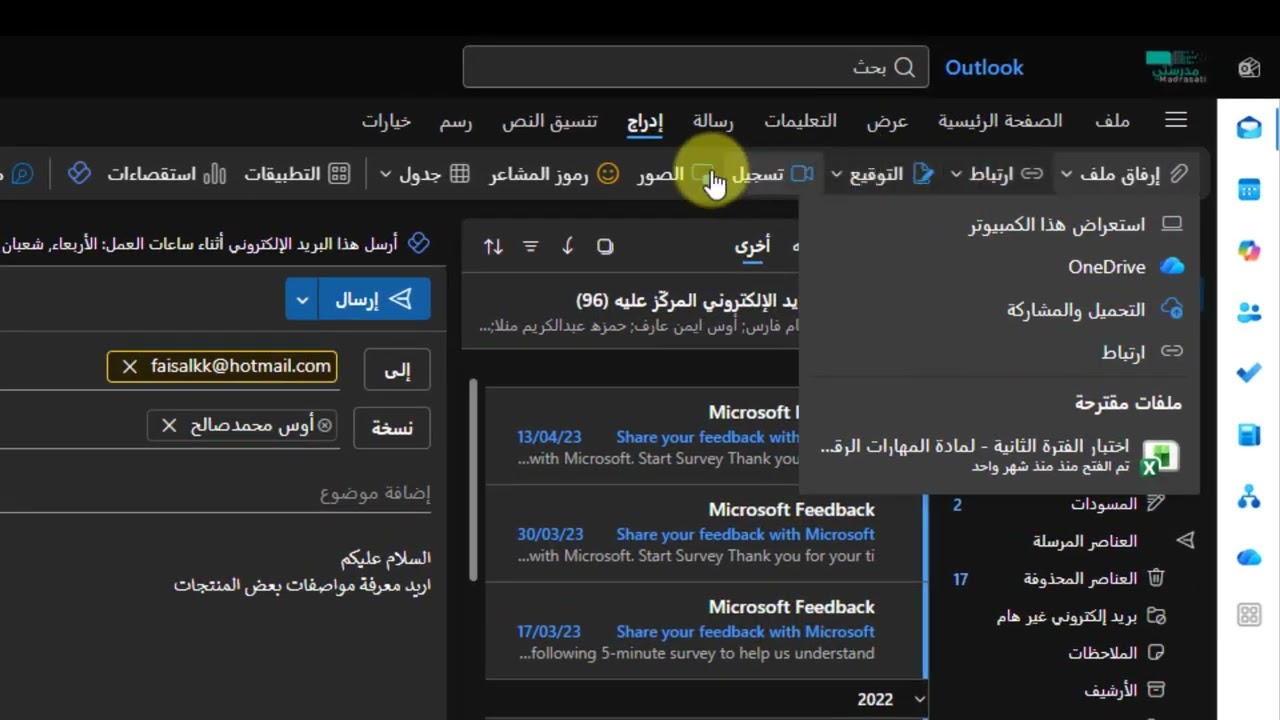The width and height of the screenshot is (1280, 720).
Task: Click the تسجيل video record button
Action: (x=772, y=174)
